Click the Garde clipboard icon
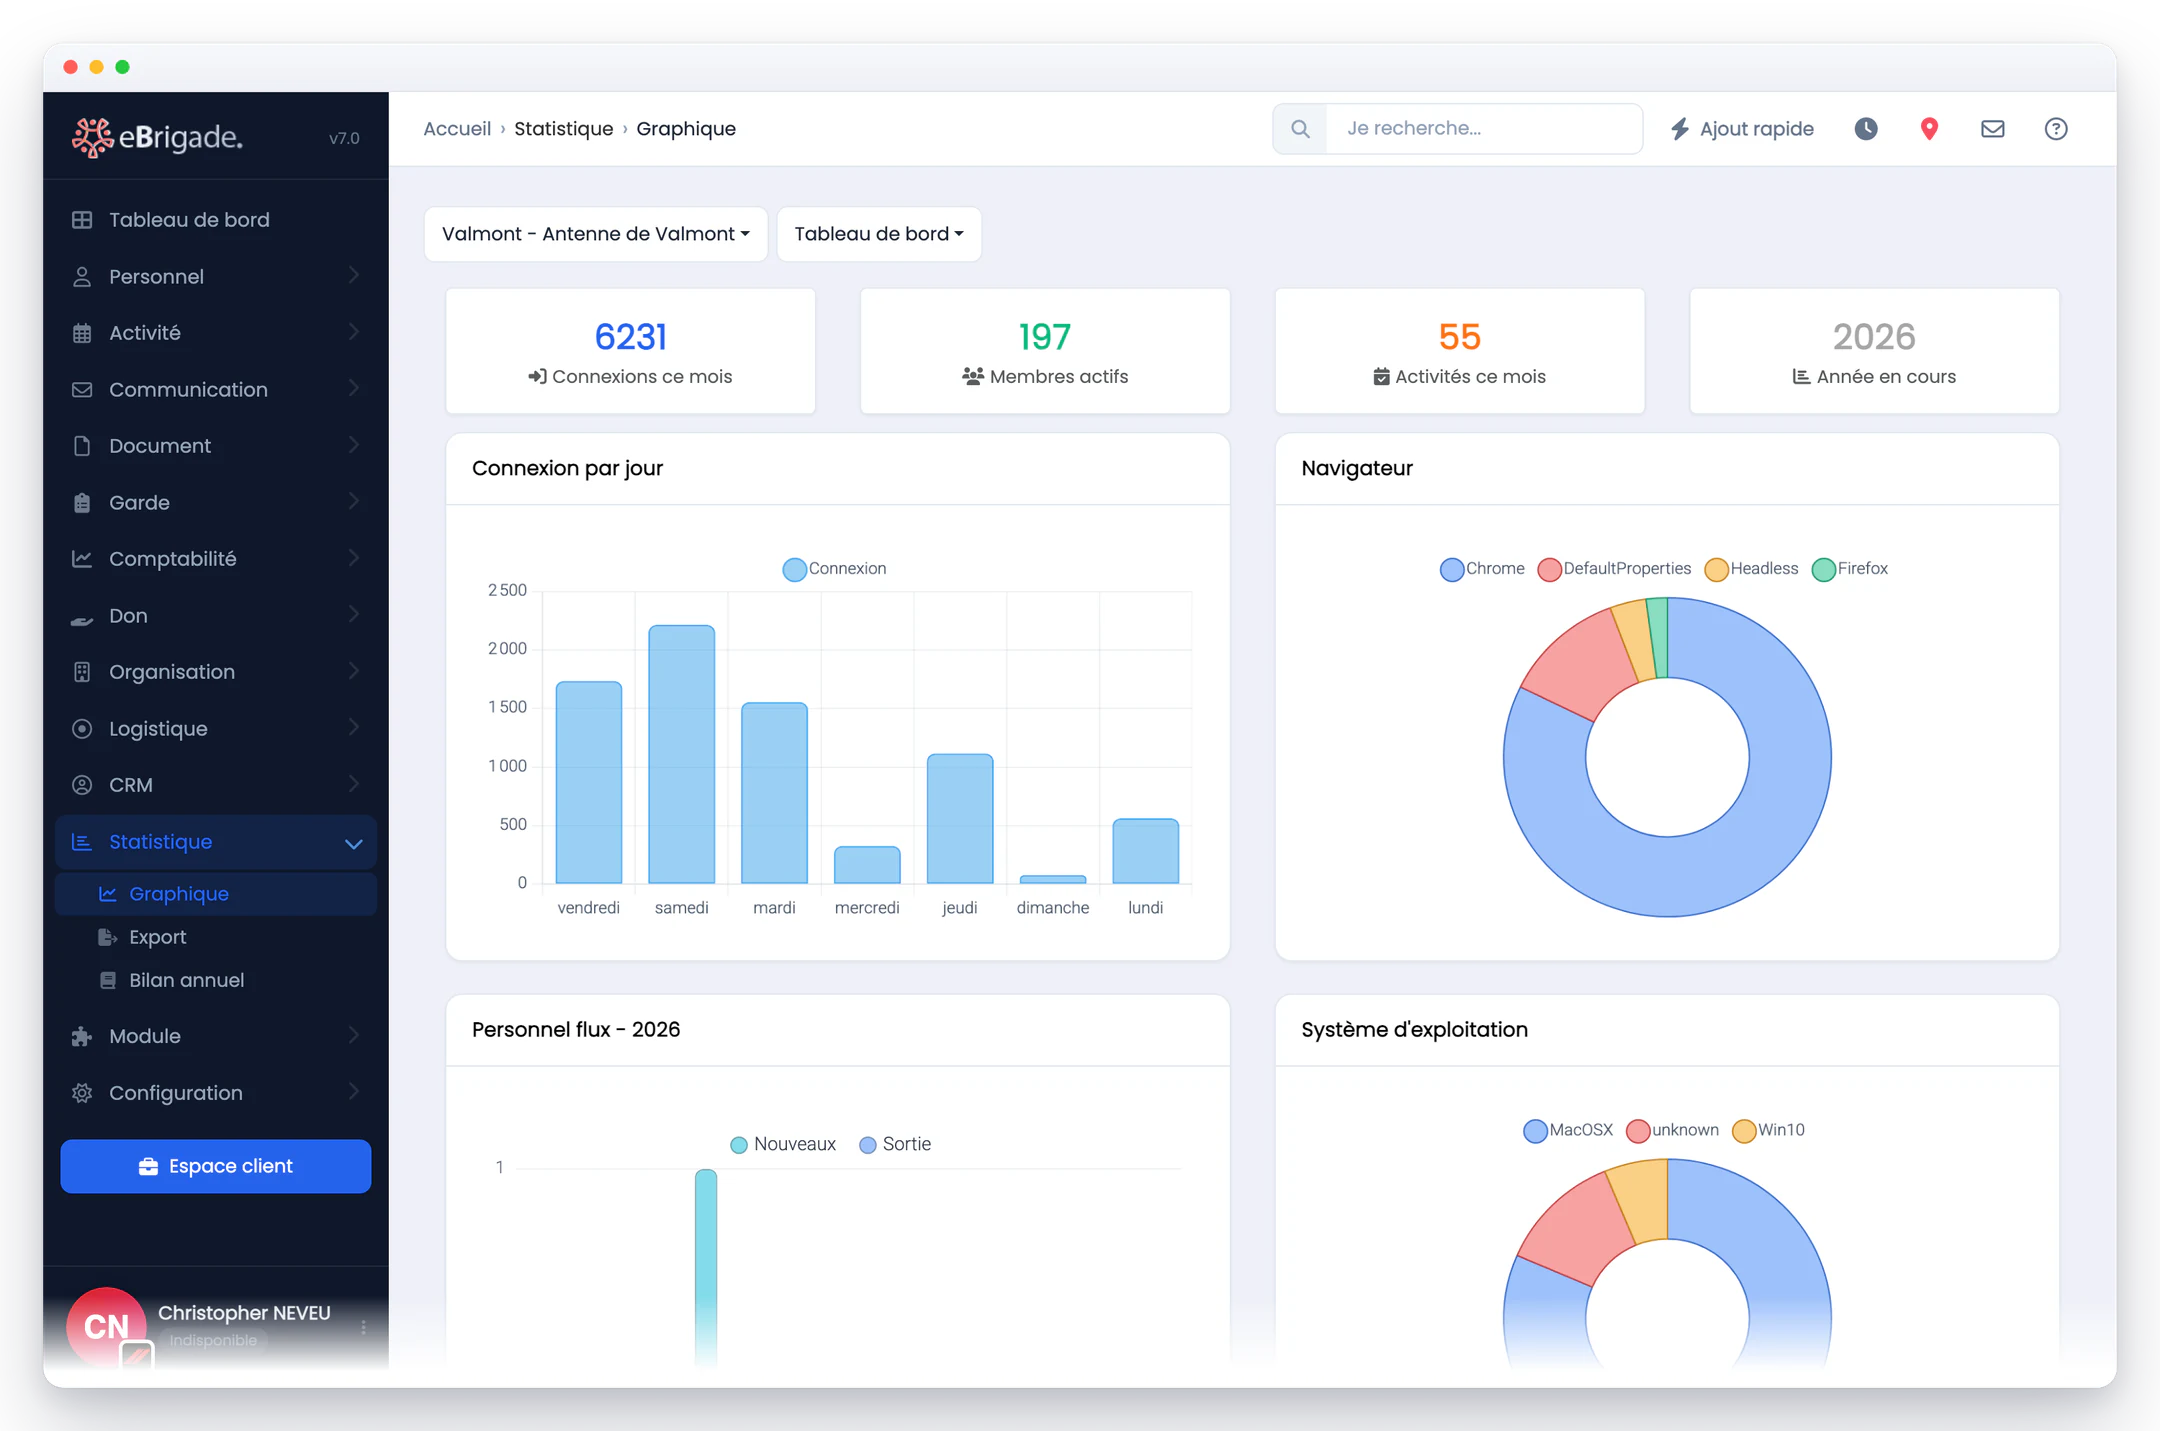 pyautogui.click(x=82, y=503)
